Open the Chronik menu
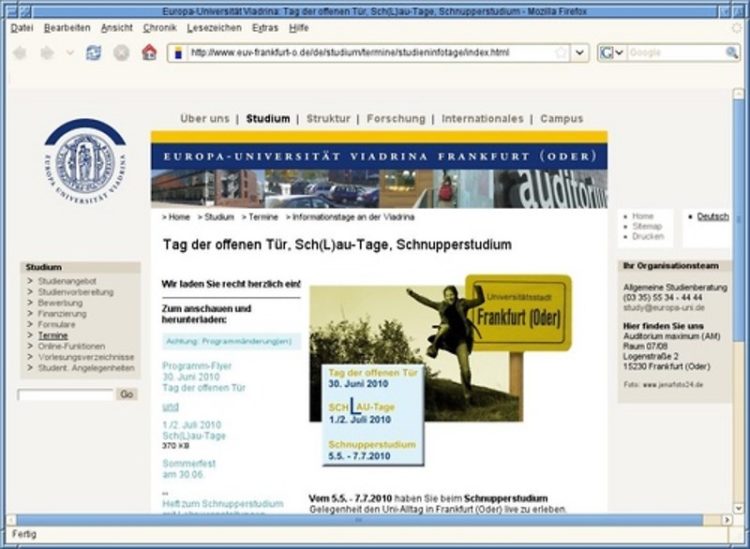This screenshot has height=549, width=750. click(x=160, y=28)
